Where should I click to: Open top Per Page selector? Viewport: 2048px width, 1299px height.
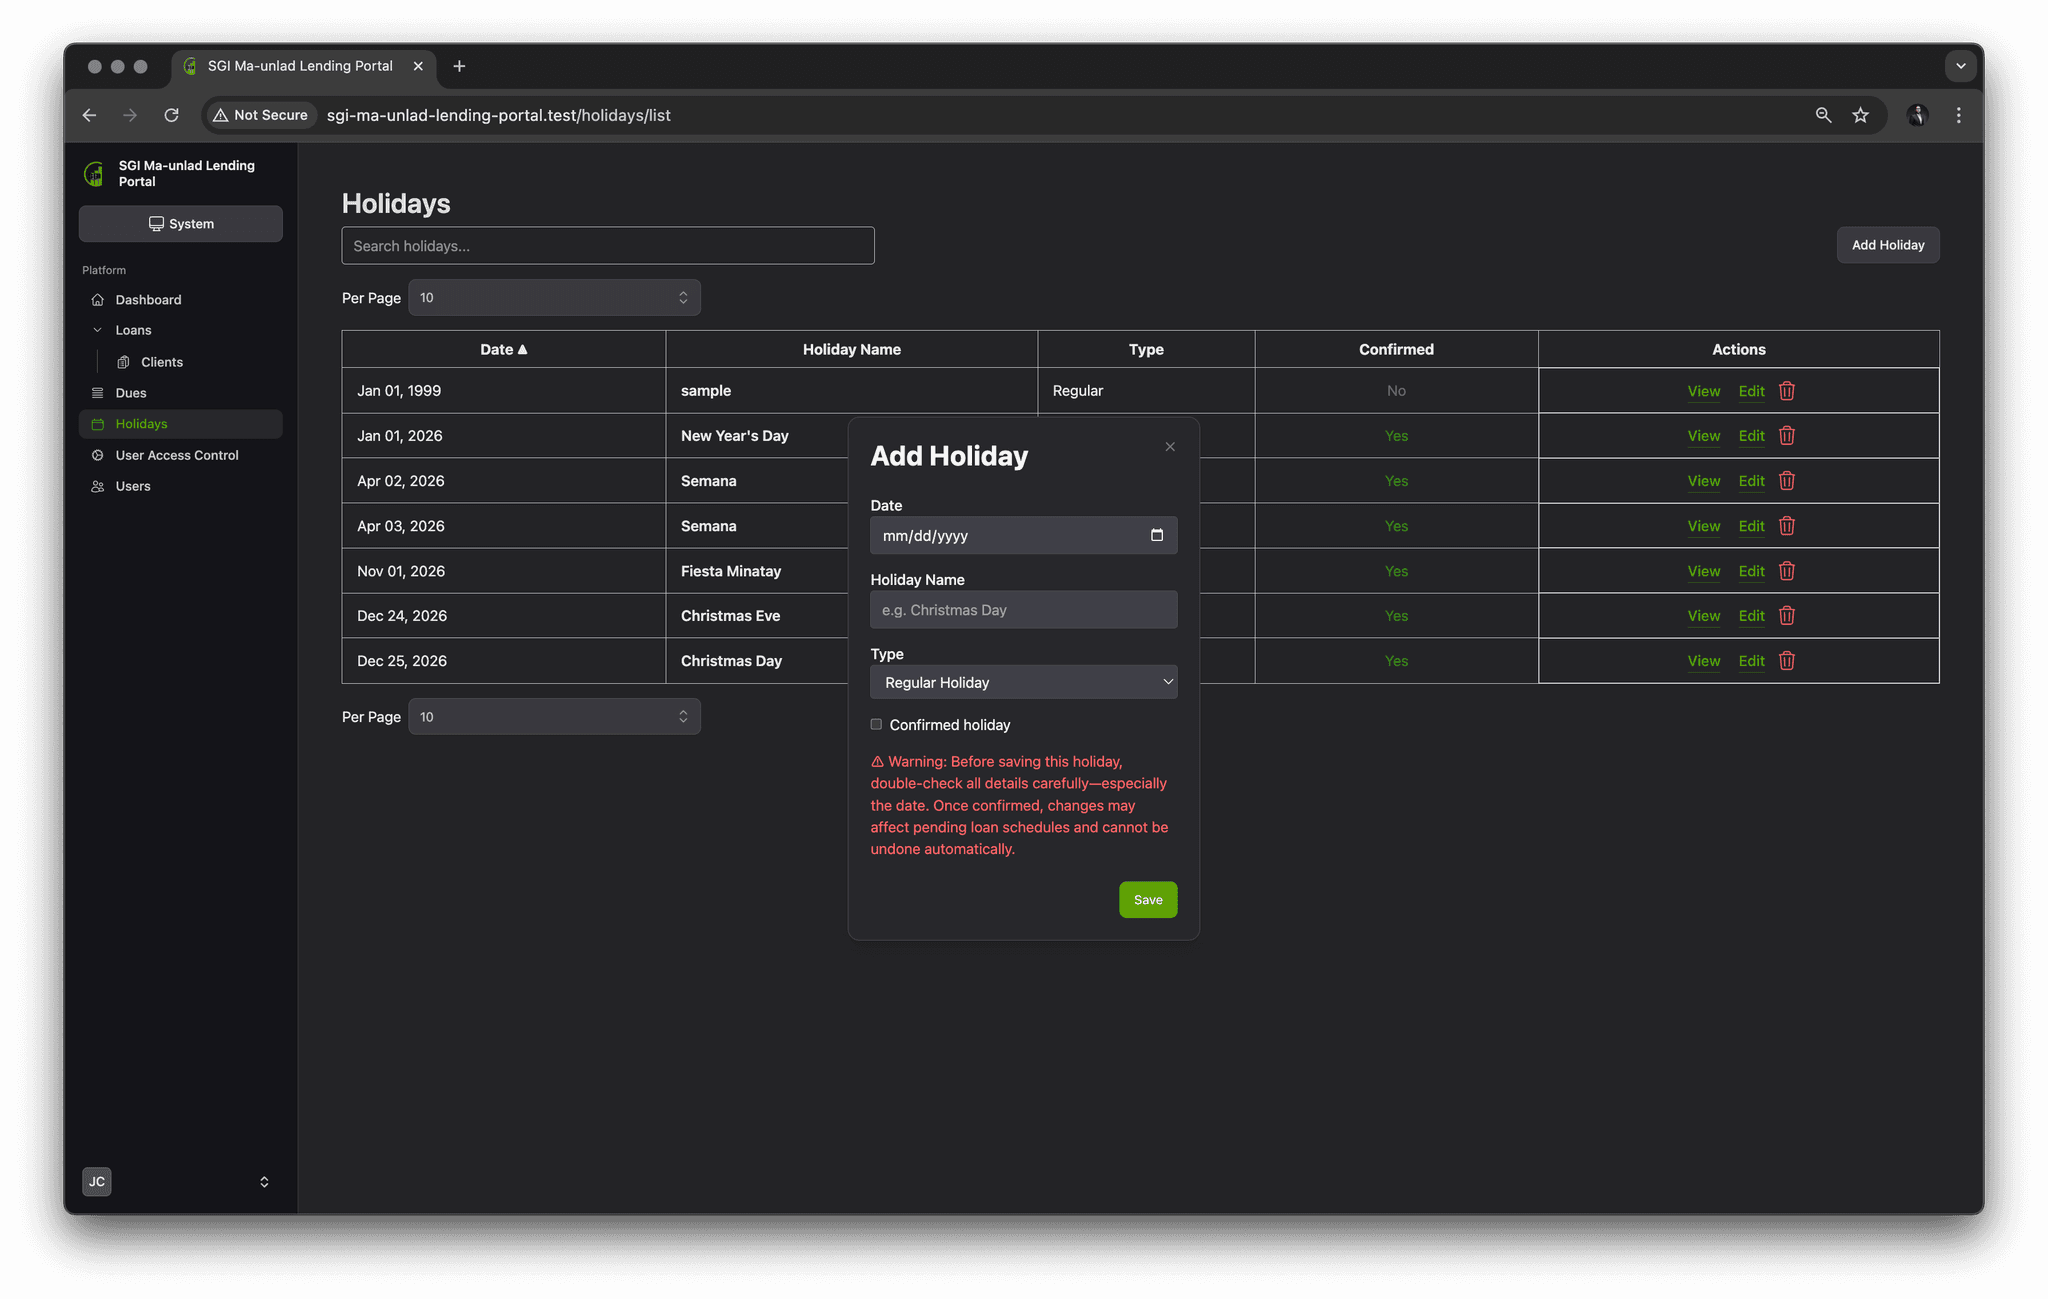(554, 297)
